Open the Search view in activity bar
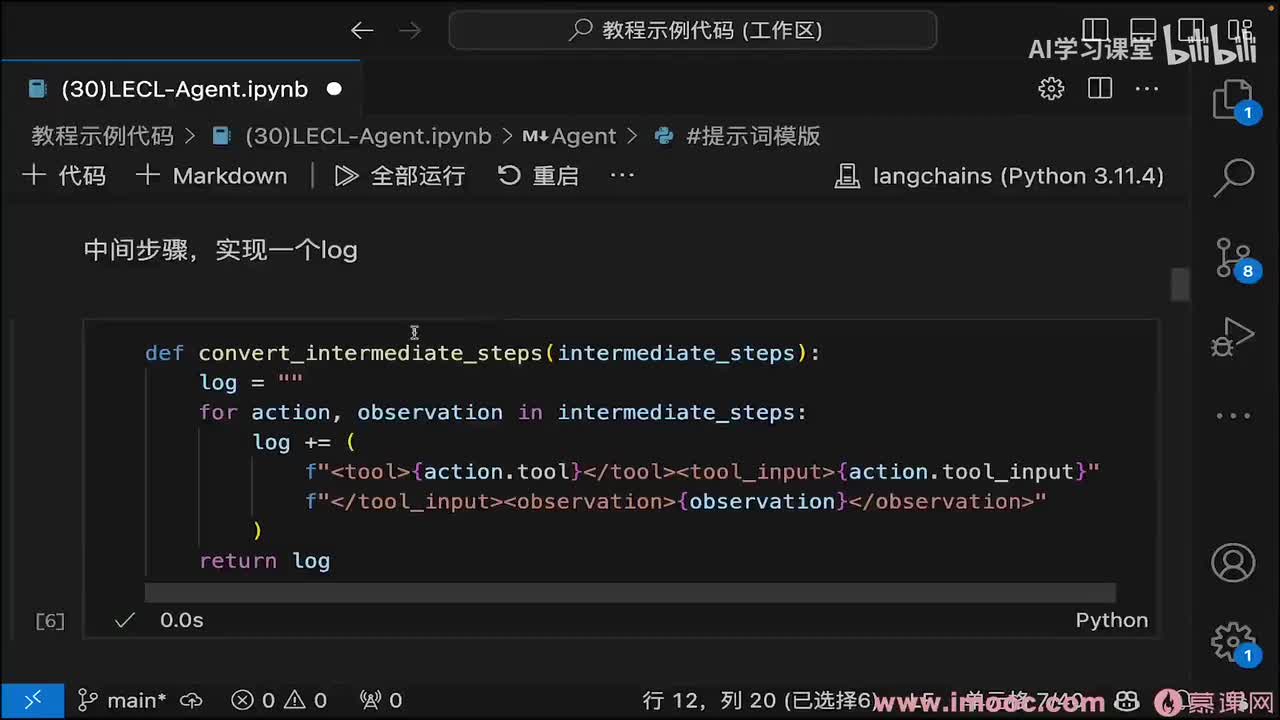This screenshot has width=1280, height=720. (x=1233, y=178)
